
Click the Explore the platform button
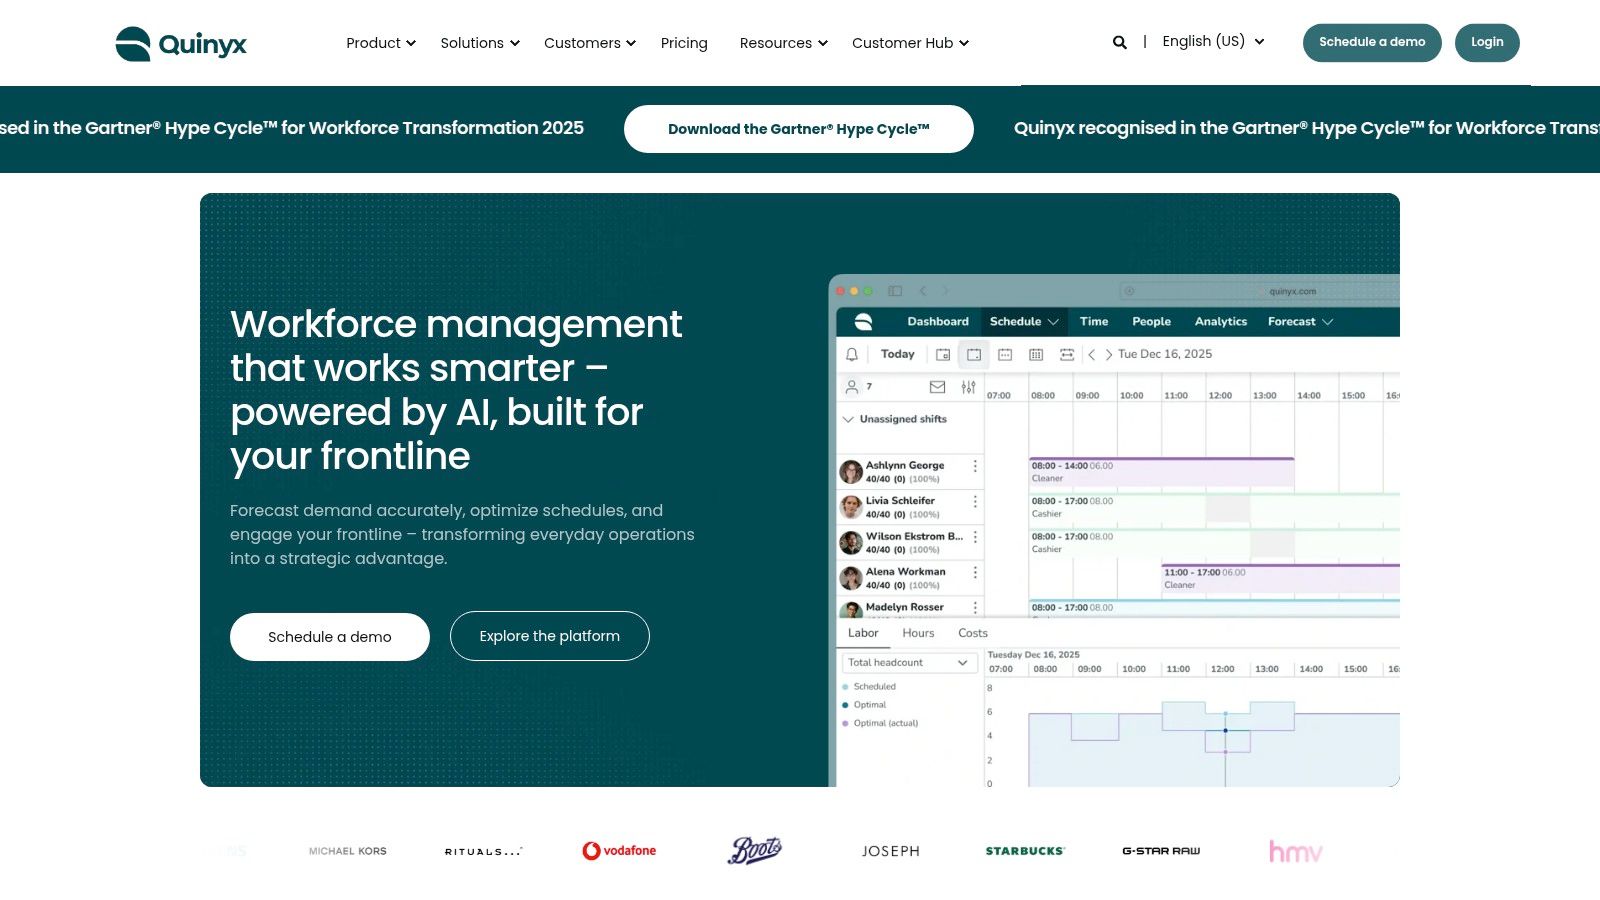point(550,636)
